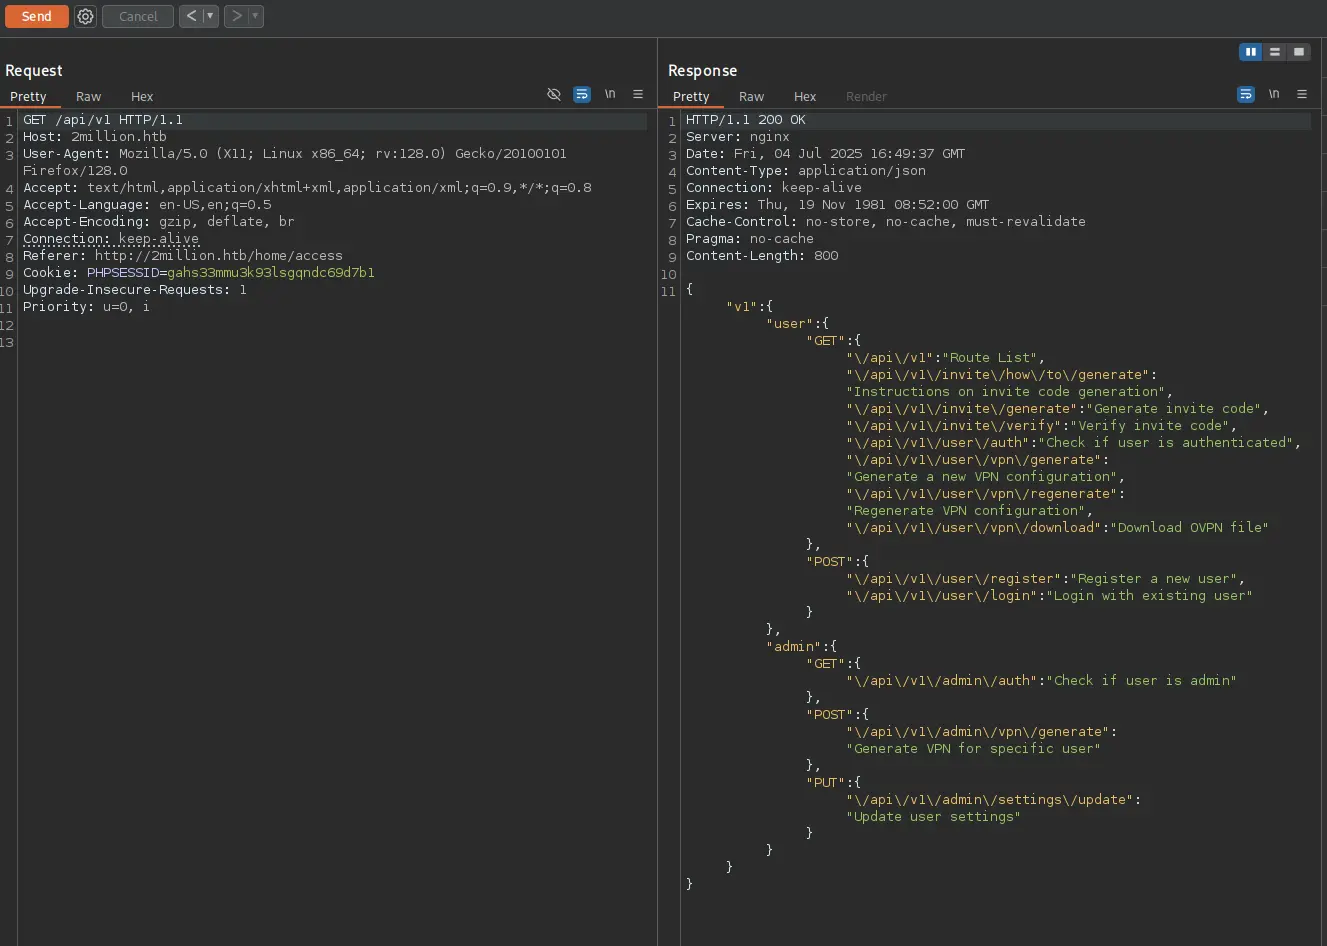Toggle non-printable \n characters in Response pane
The image size is (1327, 946).
pyautogui.click(x=1274, y=94)
